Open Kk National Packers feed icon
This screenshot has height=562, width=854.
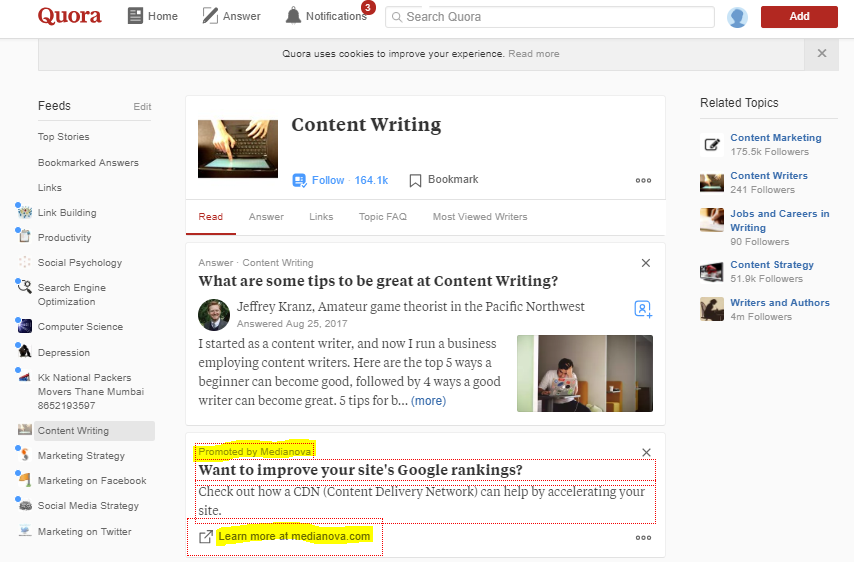(24, 376)
